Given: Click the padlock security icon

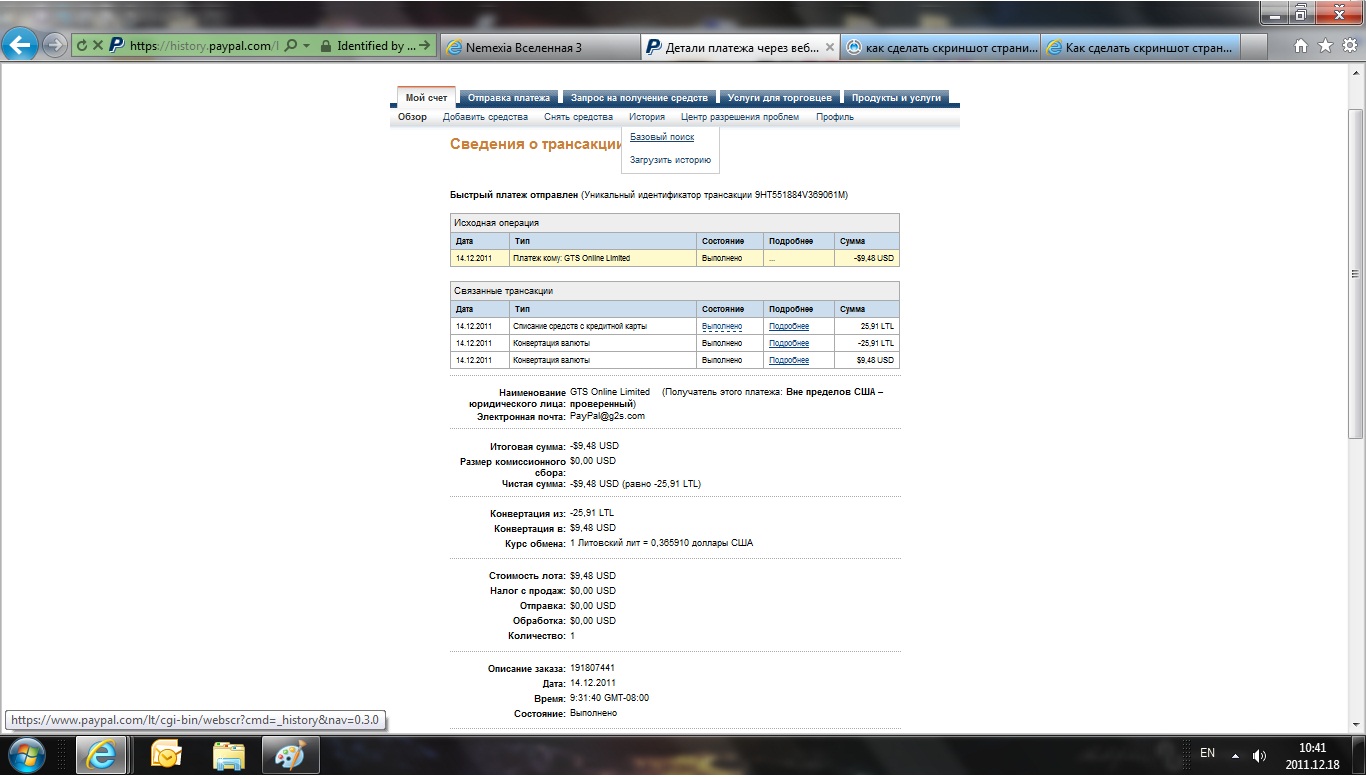Looking at the screenshot, I should point(326,46).
